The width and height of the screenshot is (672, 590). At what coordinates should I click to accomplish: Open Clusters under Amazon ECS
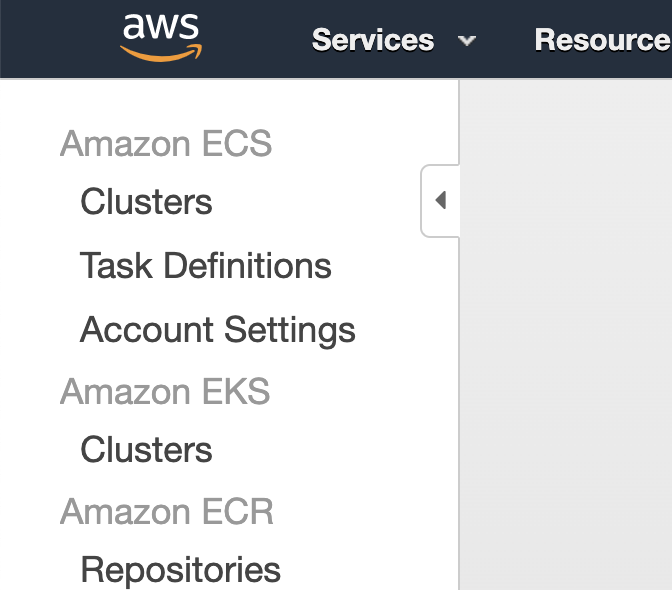click(146, 201)
